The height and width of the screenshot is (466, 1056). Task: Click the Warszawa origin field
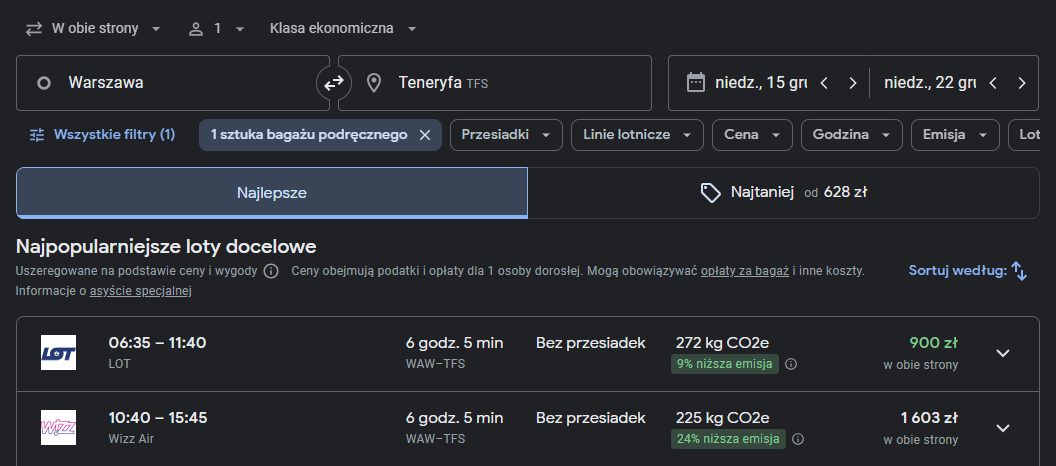[x=173, y=83]
